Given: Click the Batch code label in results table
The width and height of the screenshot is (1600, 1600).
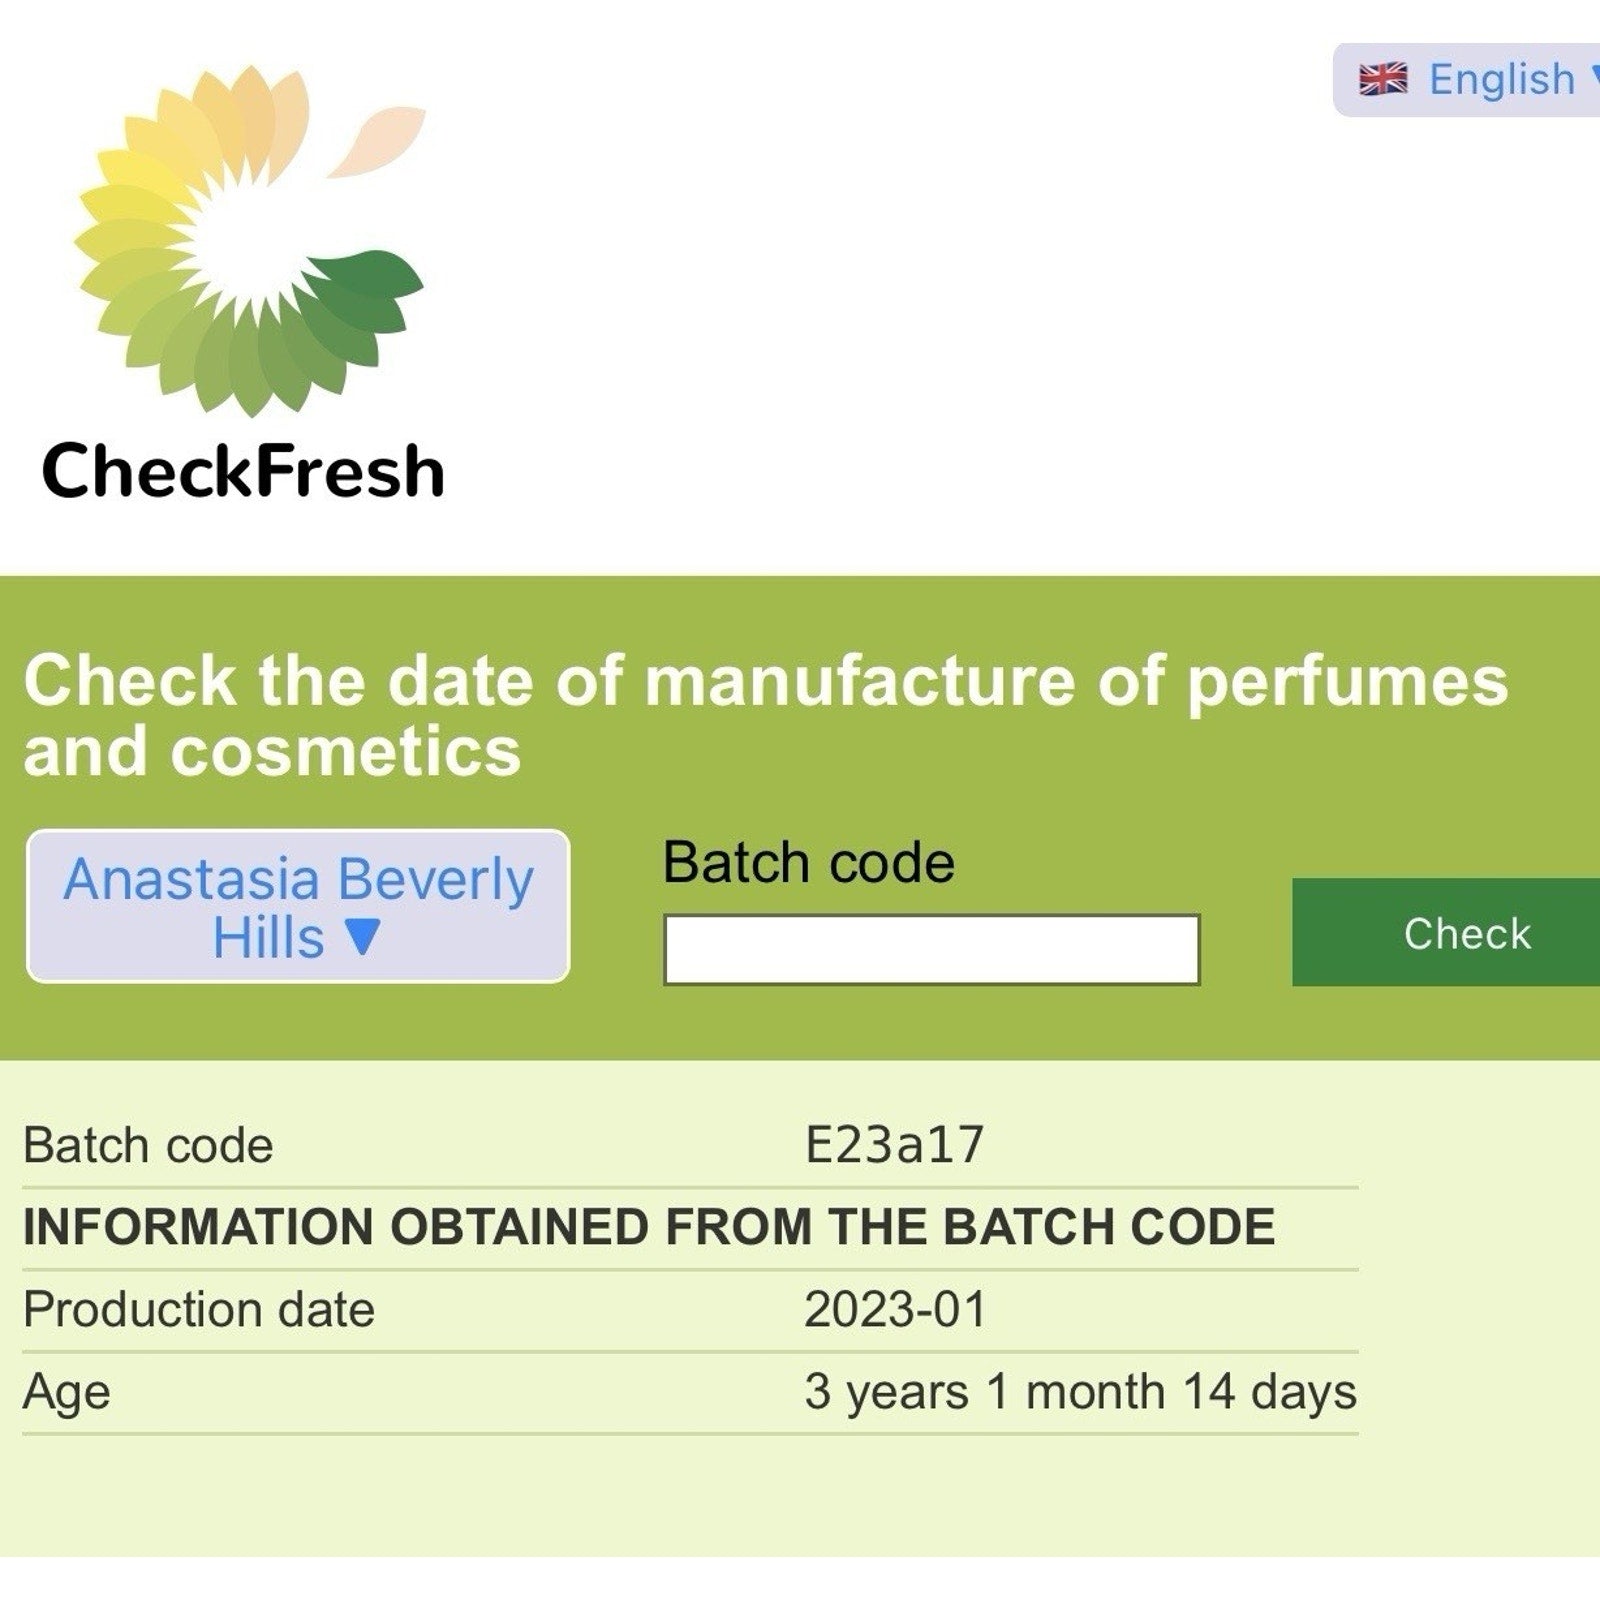Looking at the screenshot, I should point(148,1146).
